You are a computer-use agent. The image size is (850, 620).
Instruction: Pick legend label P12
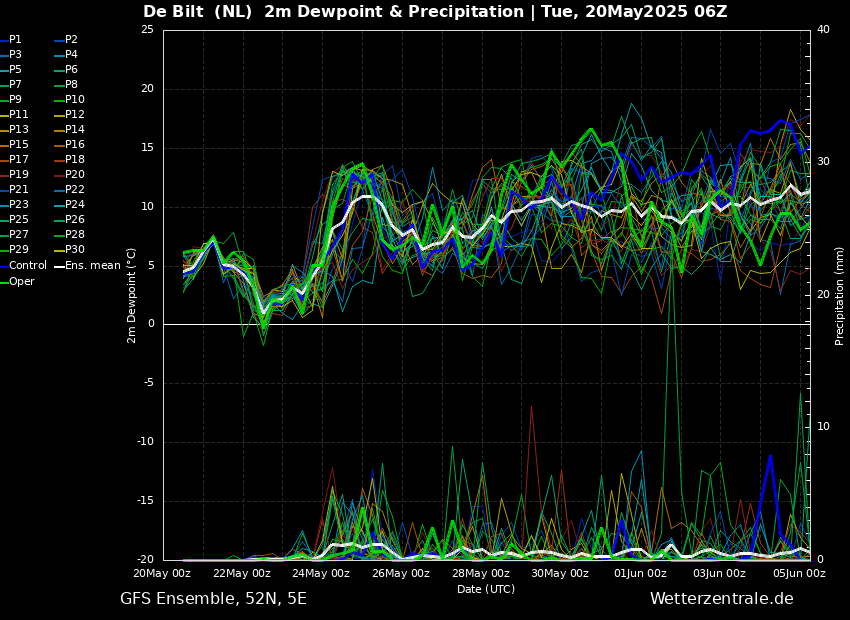70,114
